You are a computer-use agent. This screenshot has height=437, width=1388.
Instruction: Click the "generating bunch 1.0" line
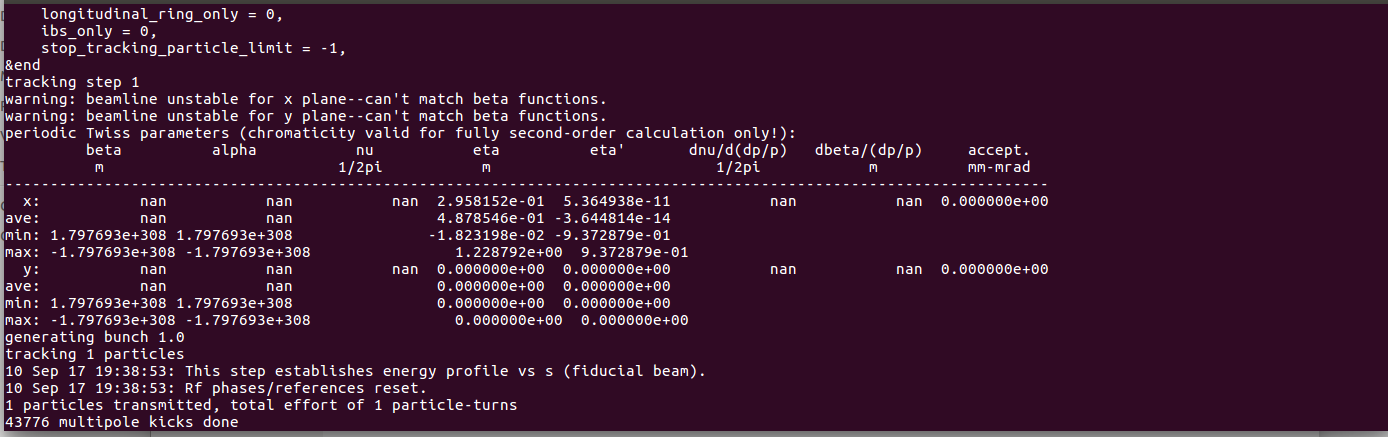(x=94, y=337)
